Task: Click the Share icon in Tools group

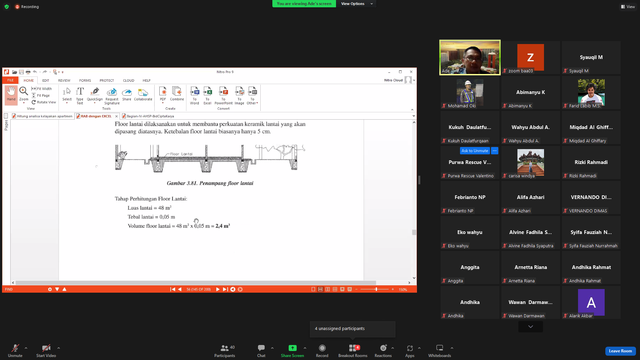Action: pyautogui.click(x=127, y=94)
